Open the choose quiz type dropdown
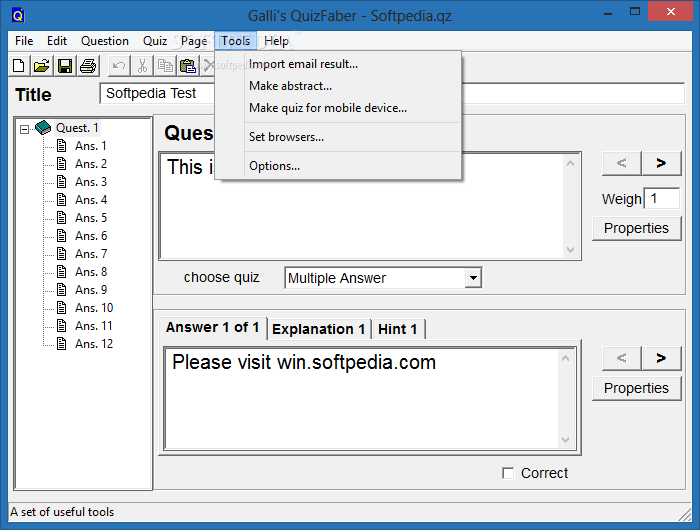Screen dimensions: 700x530 (x=473, y=278)
